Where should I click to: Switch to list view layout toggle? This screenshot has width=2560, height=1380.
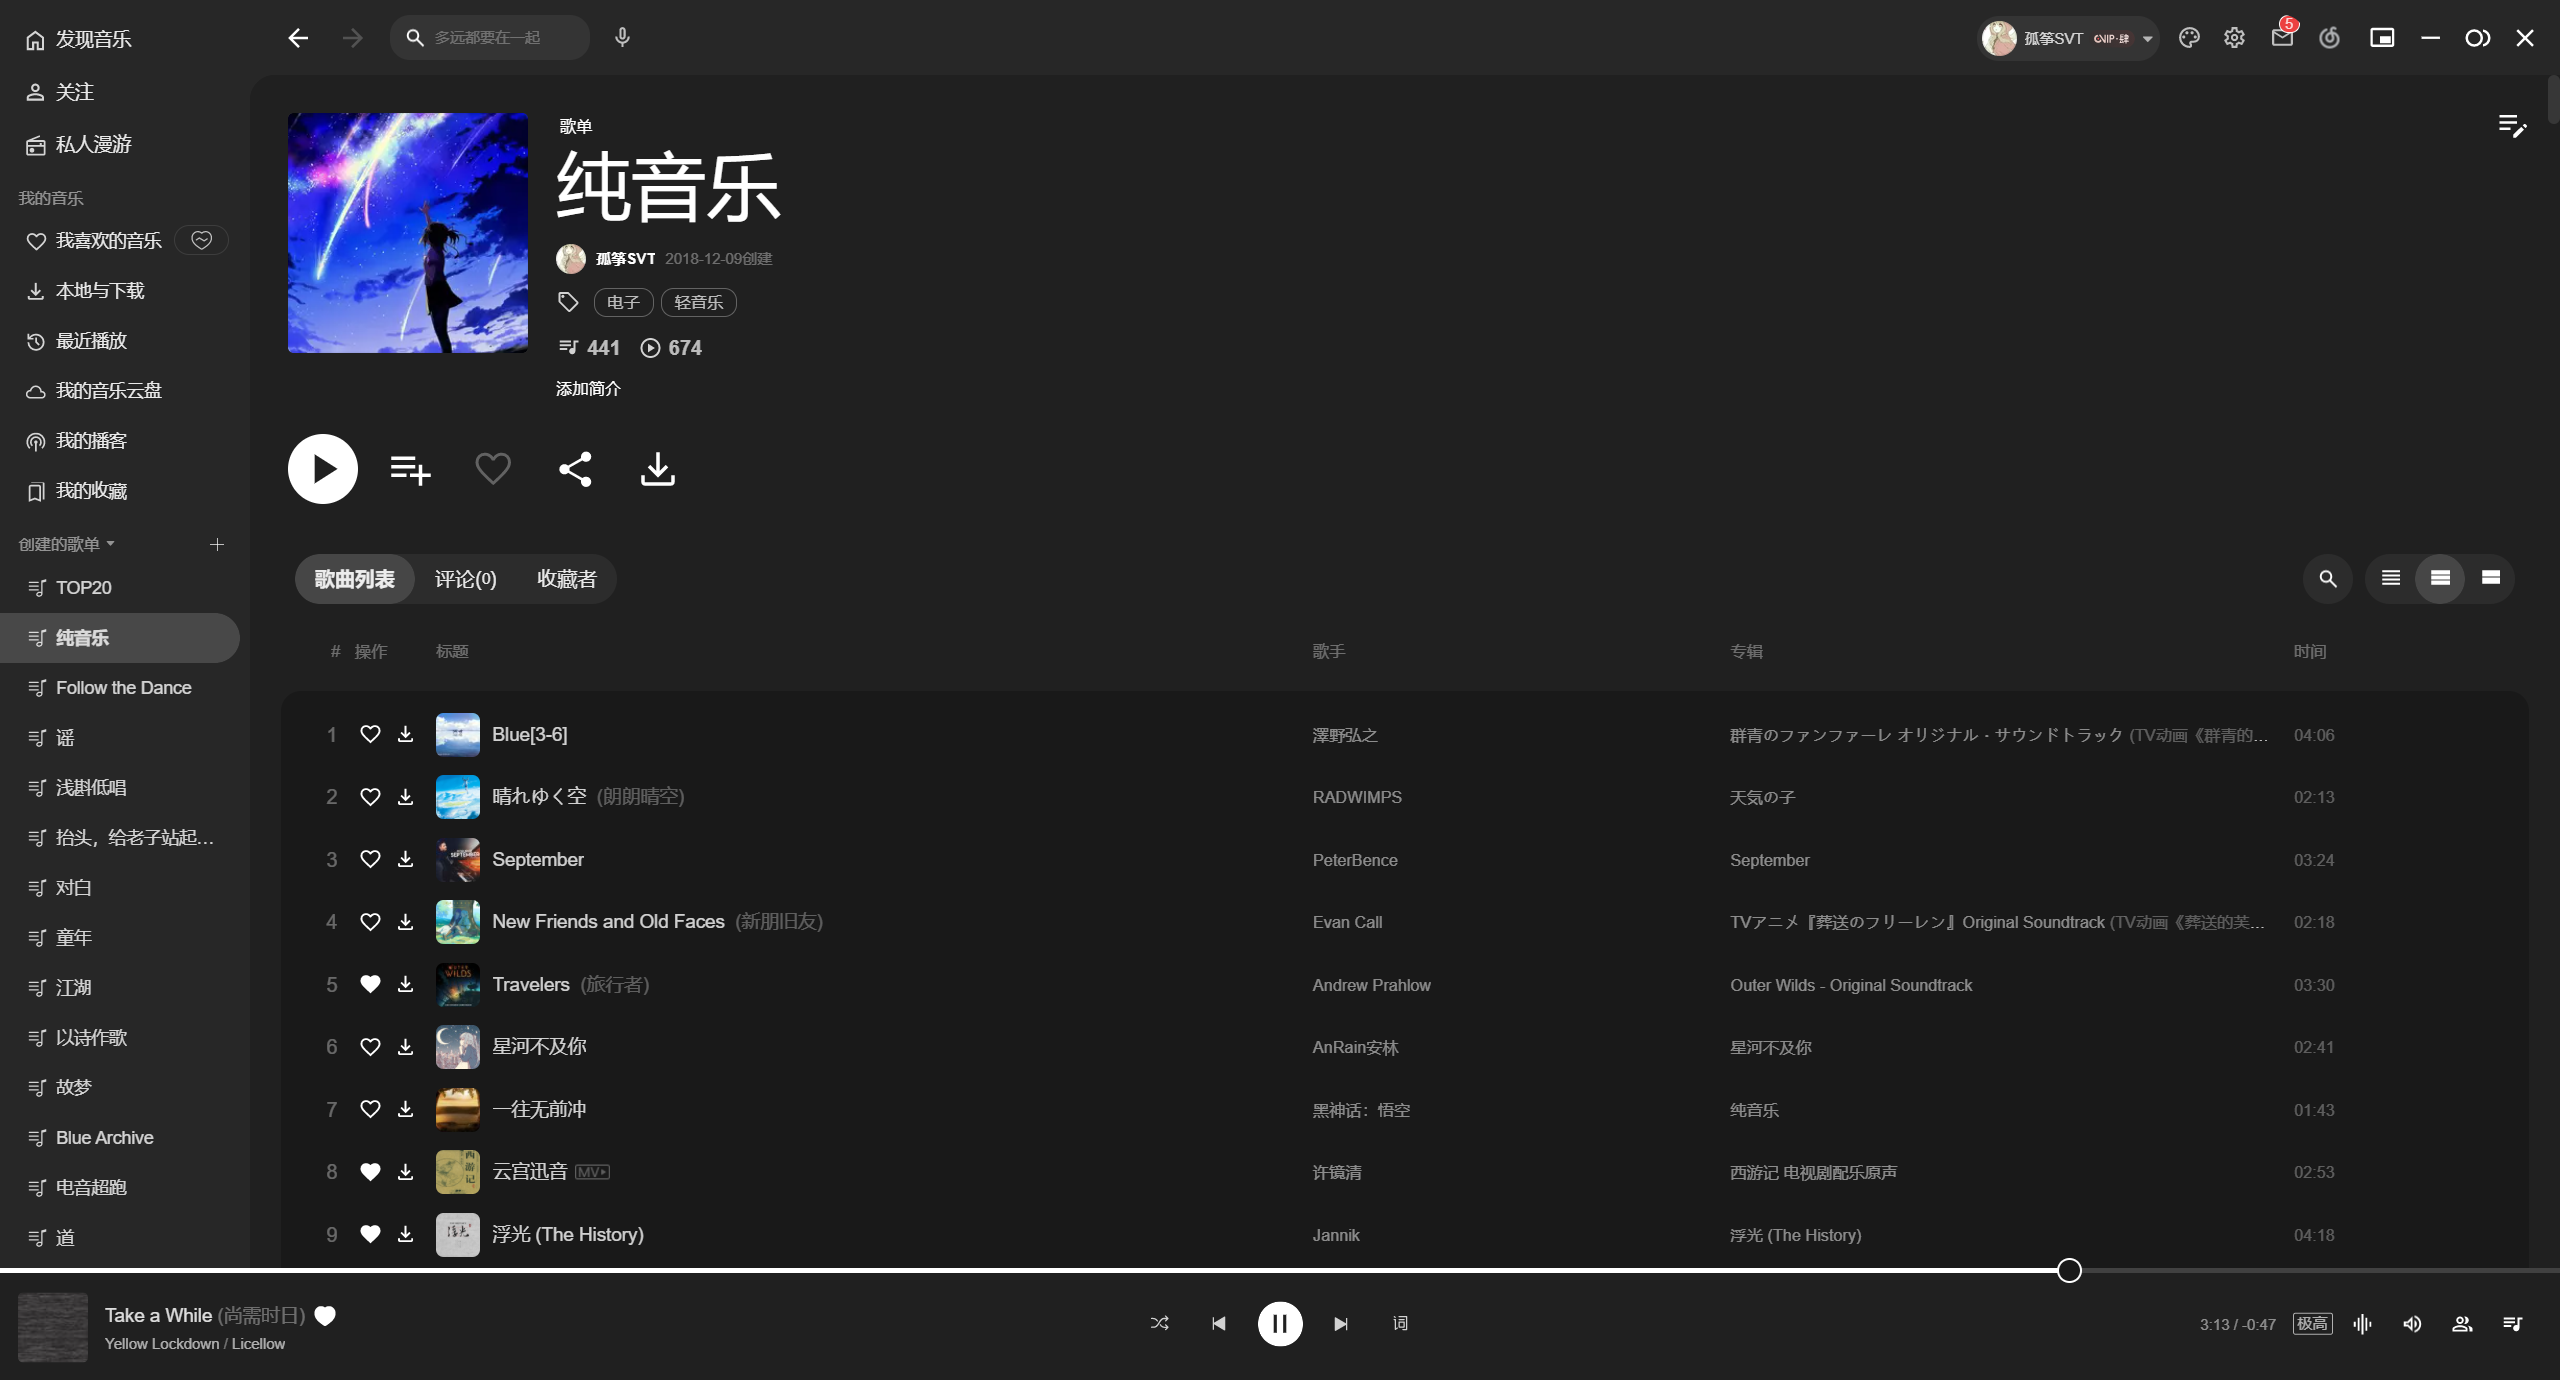2390,578
